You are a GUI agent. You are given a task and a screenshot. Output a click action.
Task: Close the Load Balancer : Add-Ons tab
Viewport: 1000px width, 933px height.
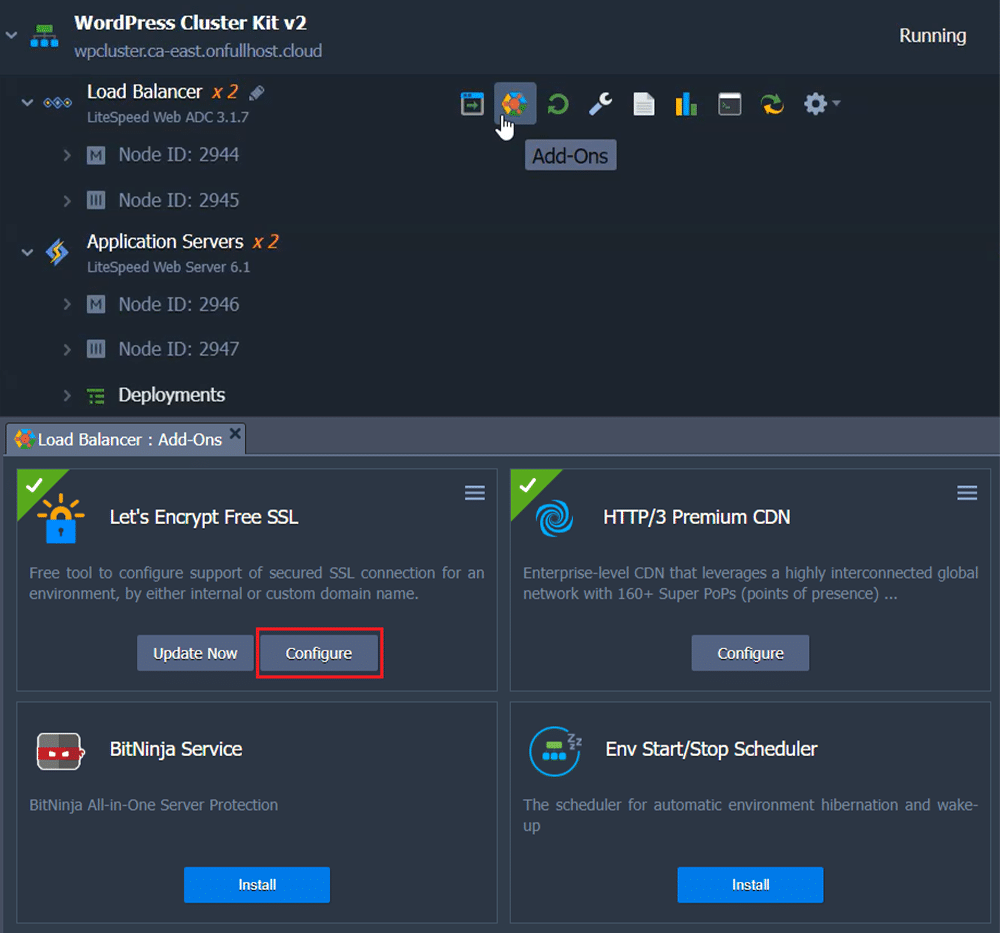235,433
